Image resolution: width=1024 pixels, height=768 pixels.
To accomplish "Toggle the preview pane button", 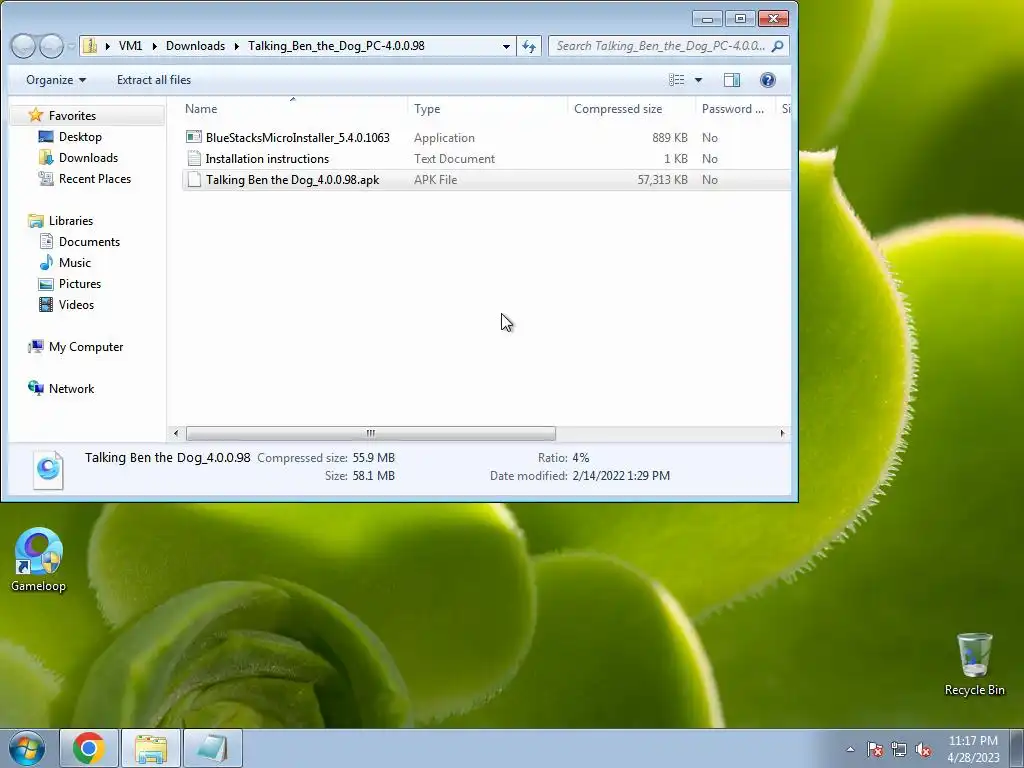I will point(731,80).
